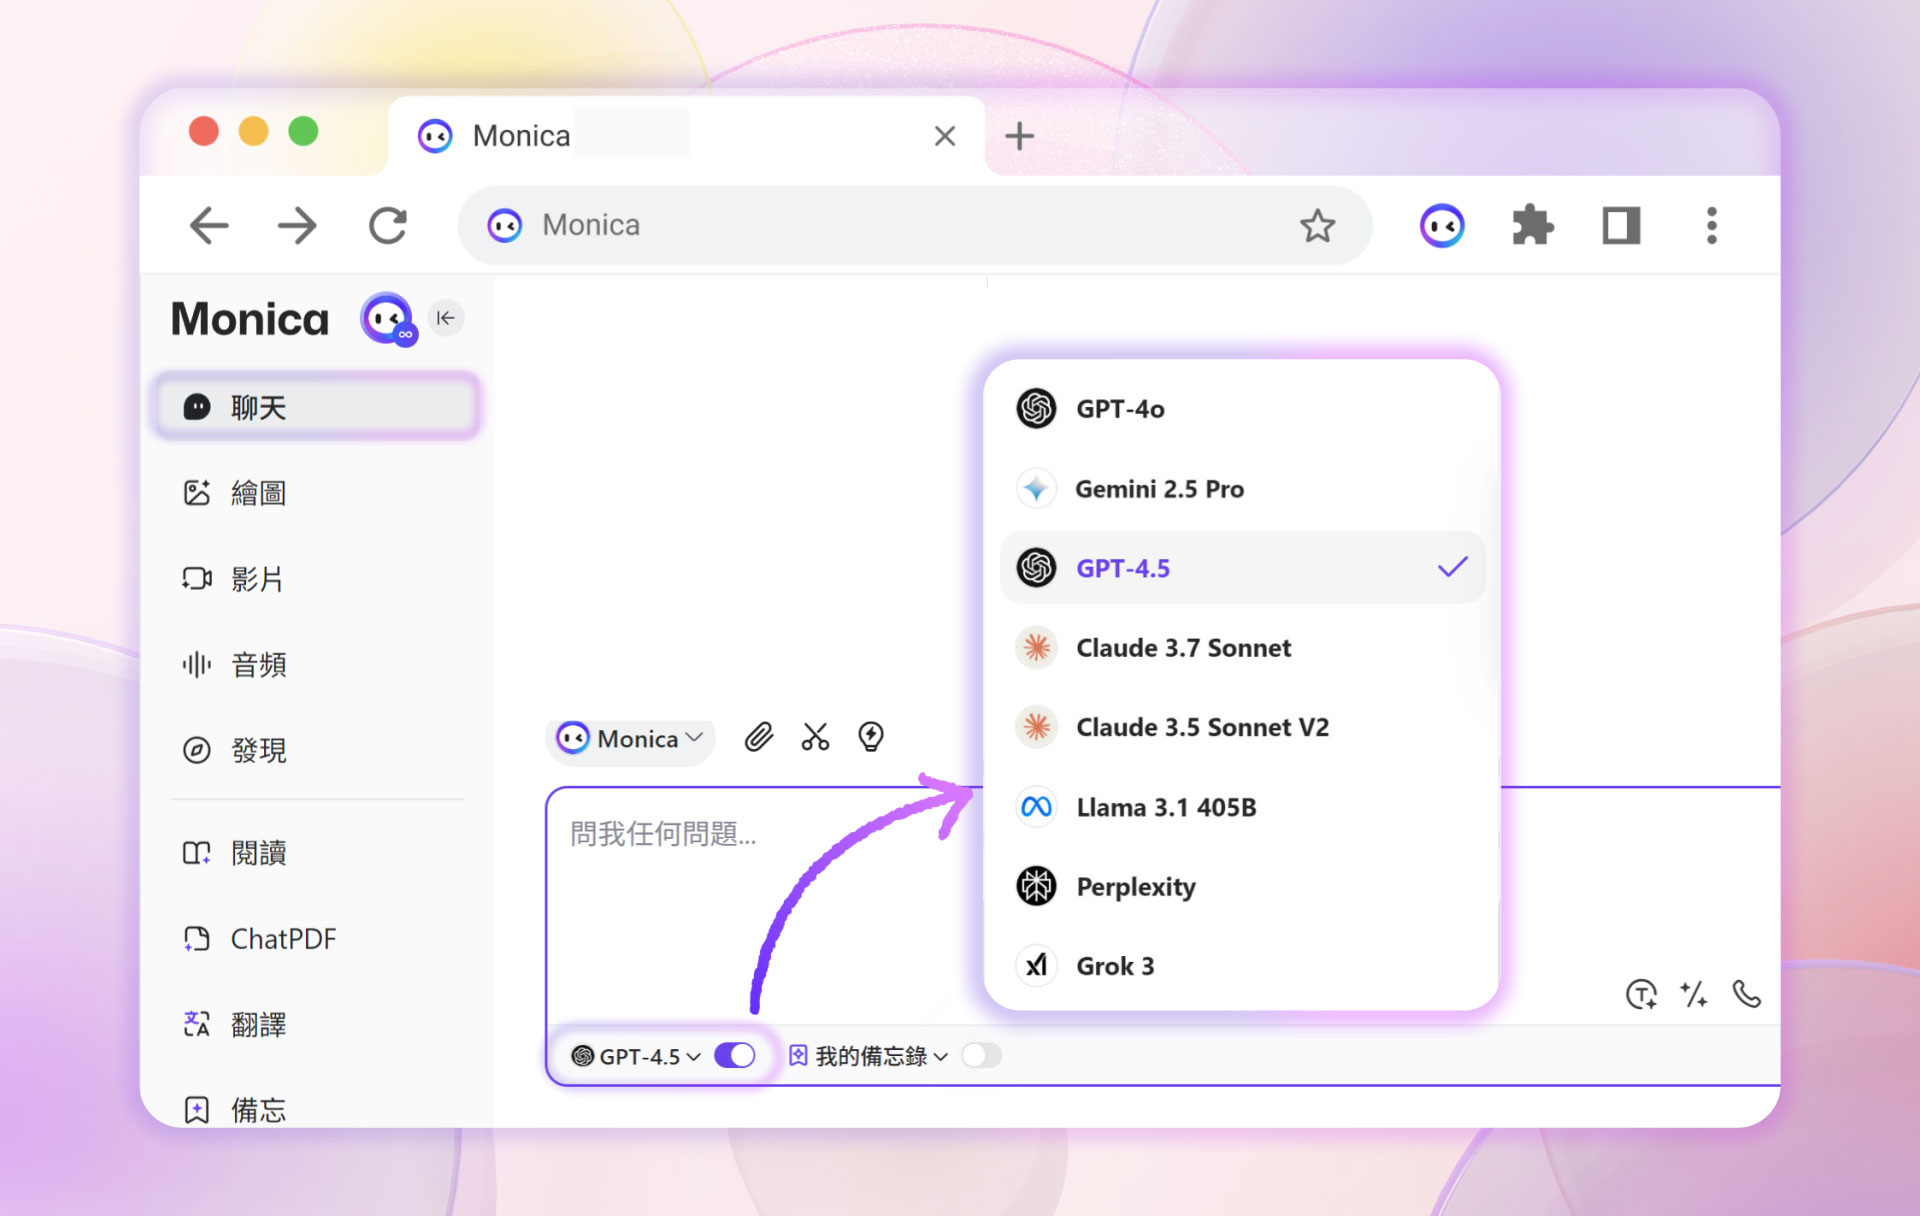Image resolution: width=1920 pixels, height=1216 pixels.
Task: Click the lightbulb prompt icon
Action: [871, 738]
